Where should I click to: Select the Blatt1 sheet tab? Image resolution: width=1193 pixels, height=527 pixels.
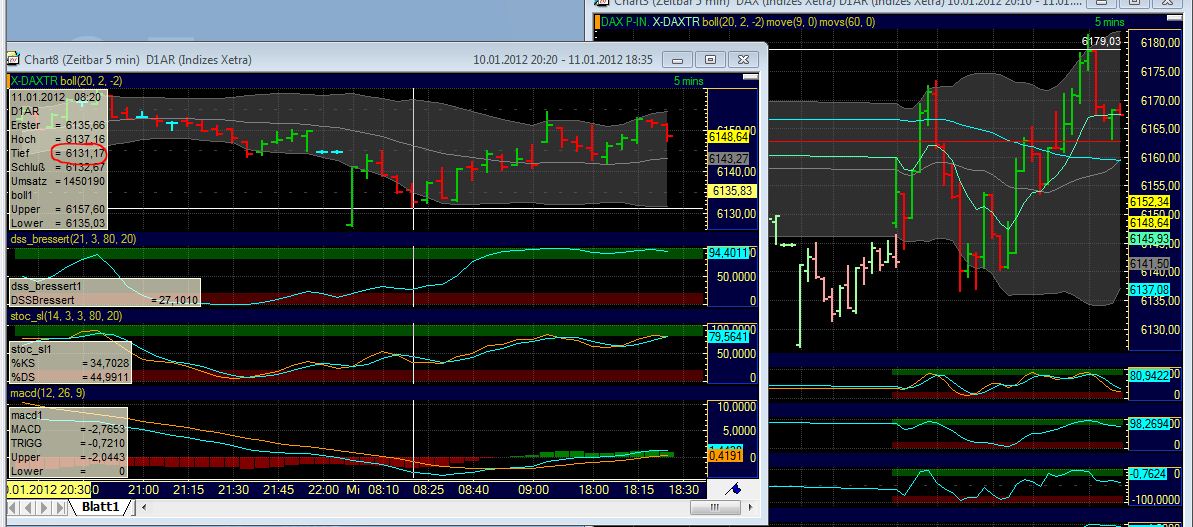100,508
